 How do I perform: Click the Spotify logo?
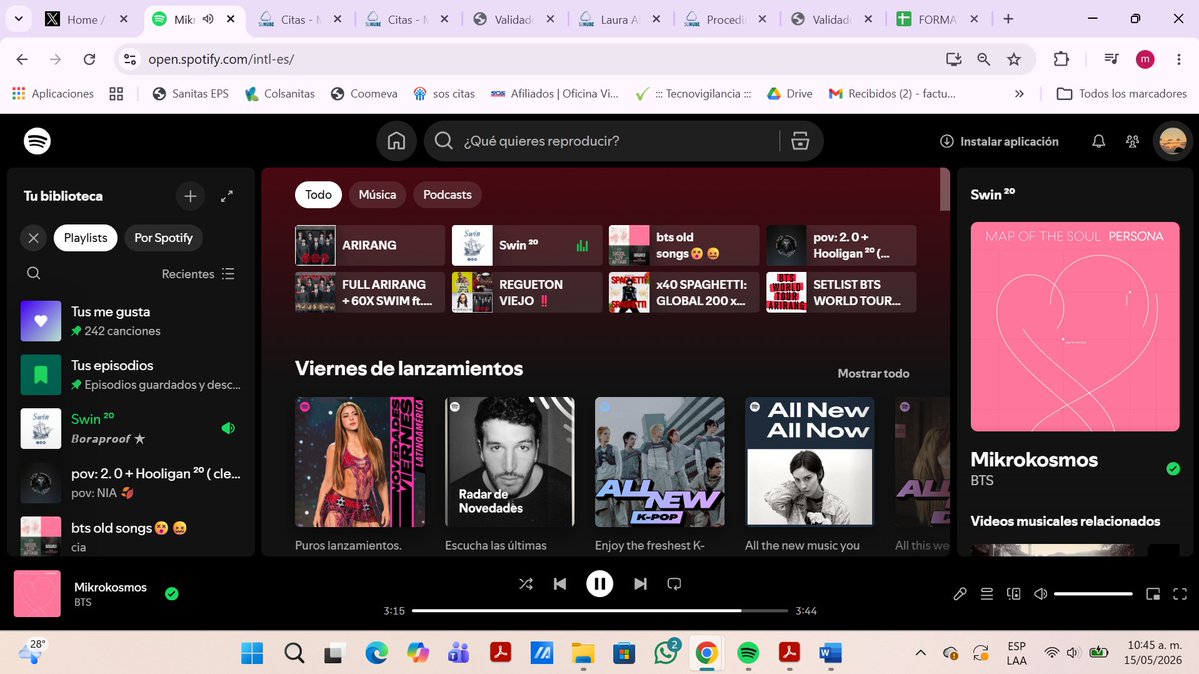[x=37, y=141]
